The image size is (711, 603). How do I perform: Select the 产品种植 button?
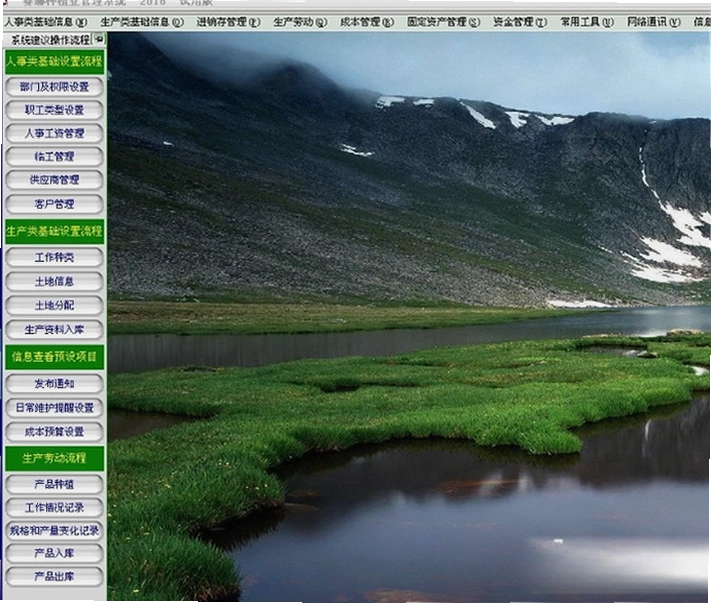pyautogui.click(x=54, y=484)
